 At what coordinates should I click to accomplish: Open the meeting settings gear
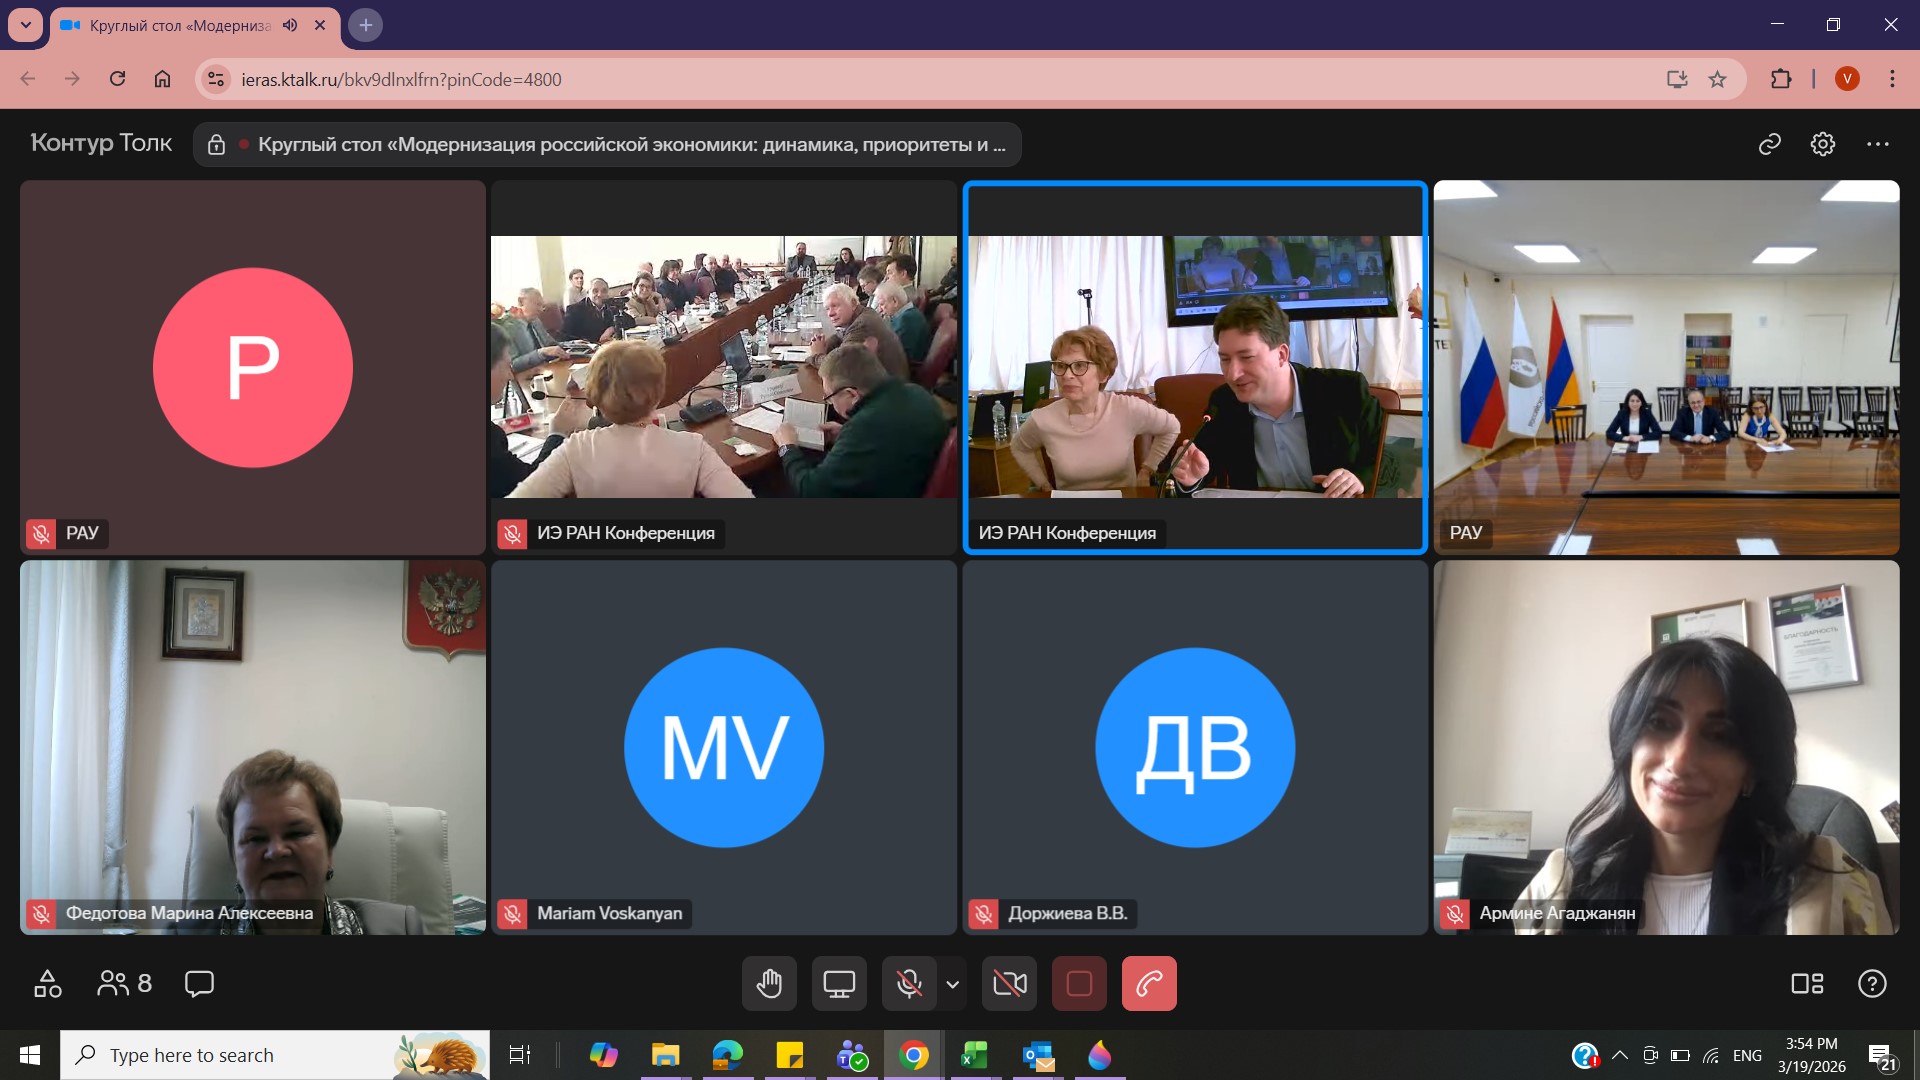point(1823,144)
